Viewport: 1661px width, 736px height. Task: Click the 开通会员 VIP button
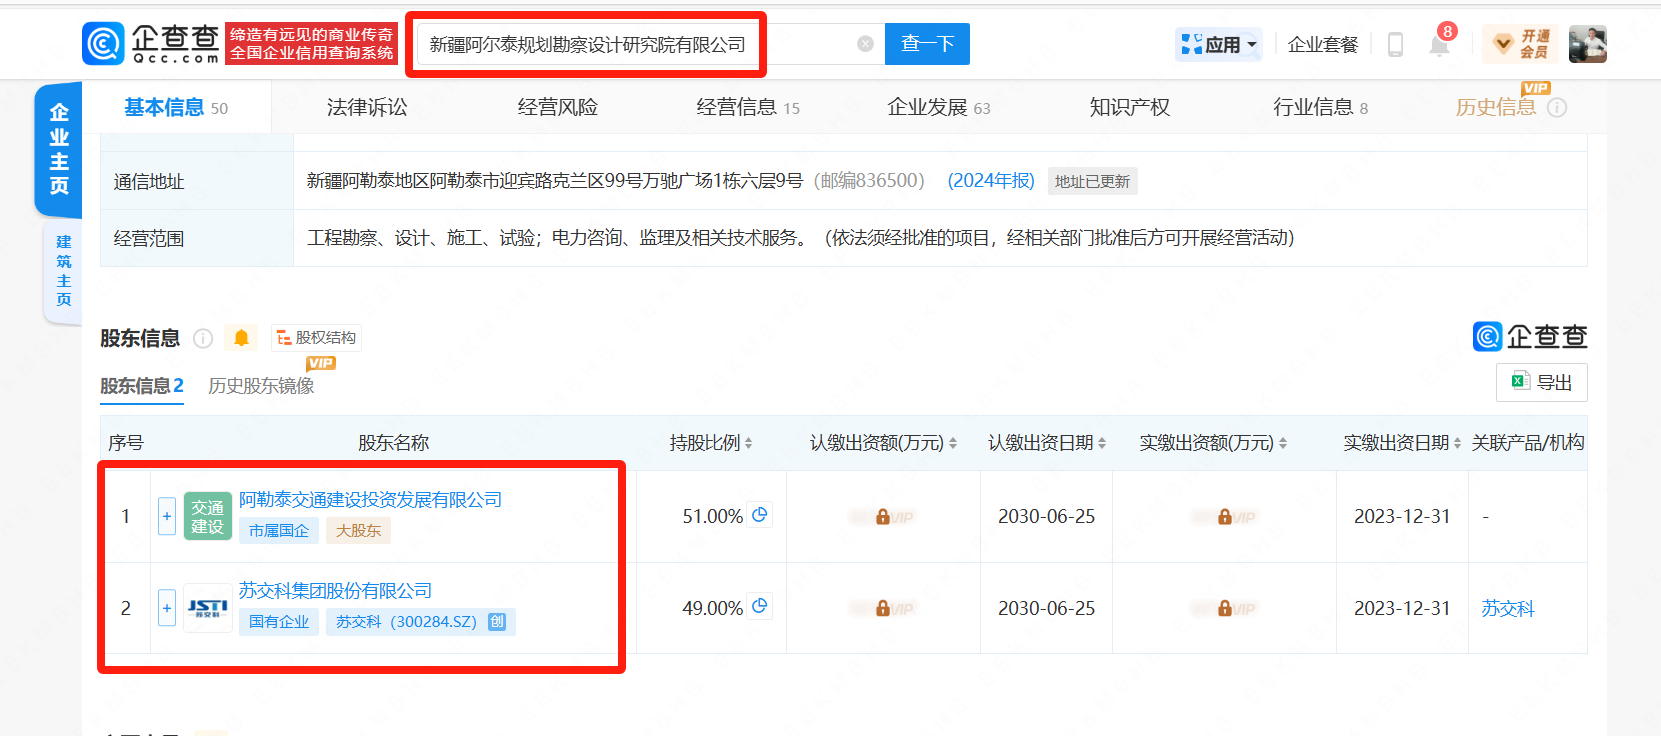1521,44
